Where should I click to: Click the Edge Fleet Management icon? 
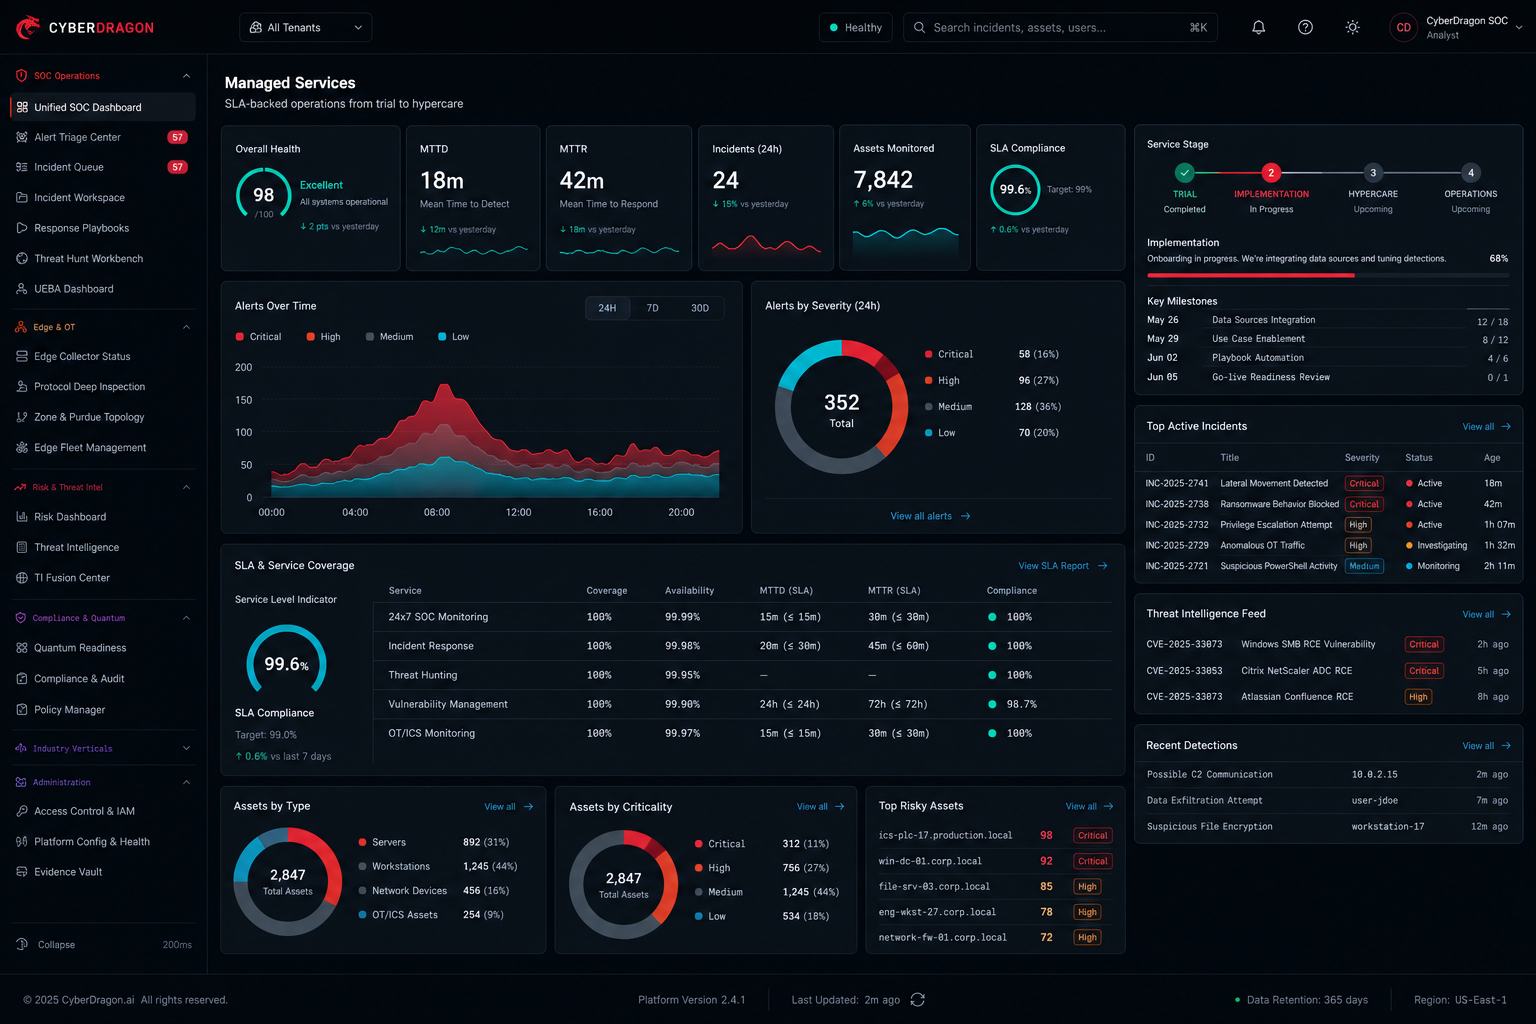tap(22, 447)
